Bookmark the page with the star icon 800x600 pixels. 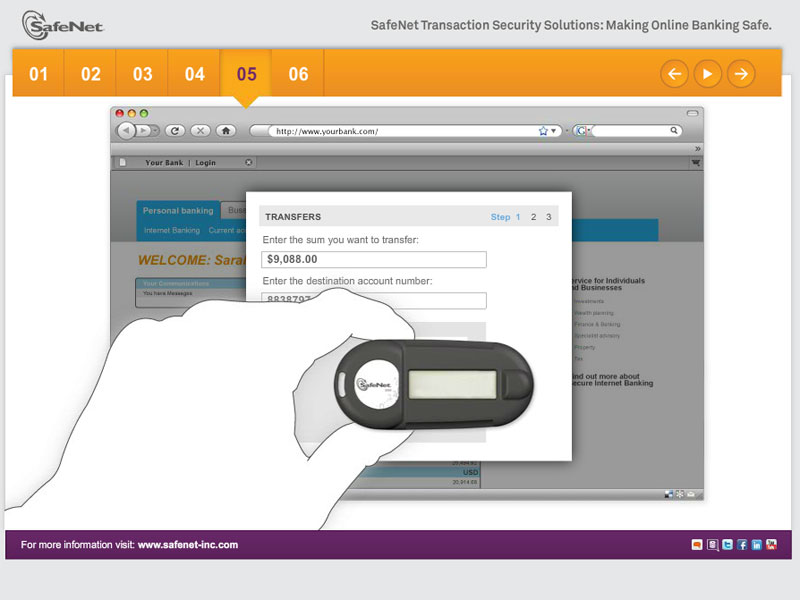(543, 131)
